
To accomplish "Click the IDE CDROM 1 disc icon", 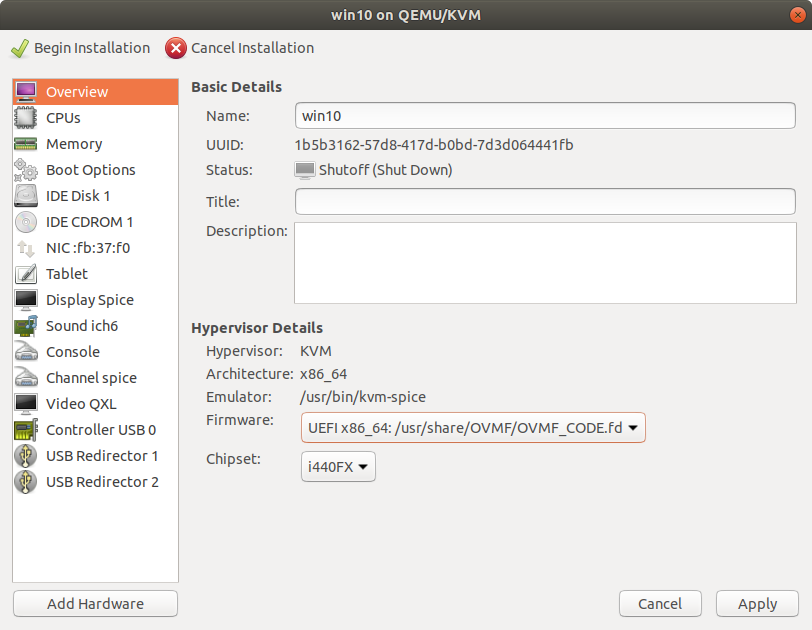I will 27,221.
